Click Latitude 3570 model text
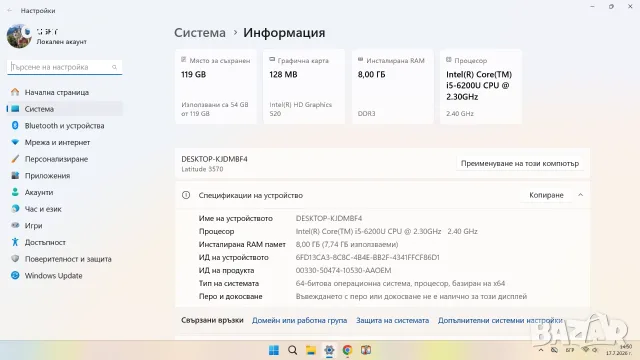This screenshot has height=360, width=640. 202,169
